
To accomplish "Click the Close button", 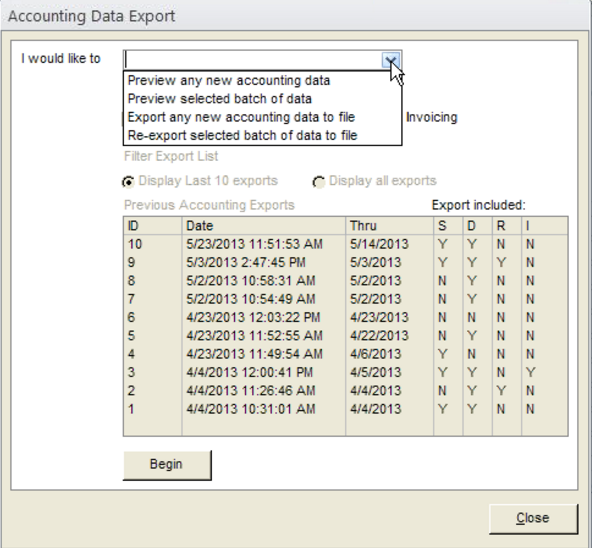I will point(533,518).
